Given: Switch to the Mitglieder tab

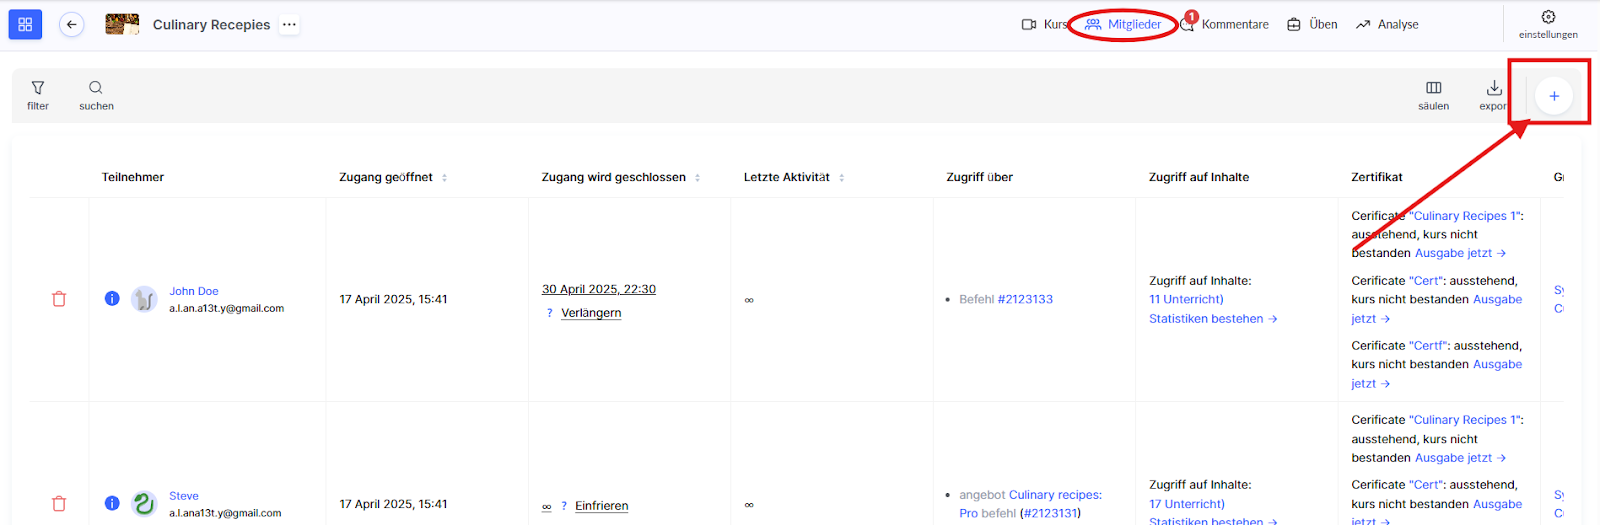Looking at the screenshot, I should click(x=1123, y=25).
